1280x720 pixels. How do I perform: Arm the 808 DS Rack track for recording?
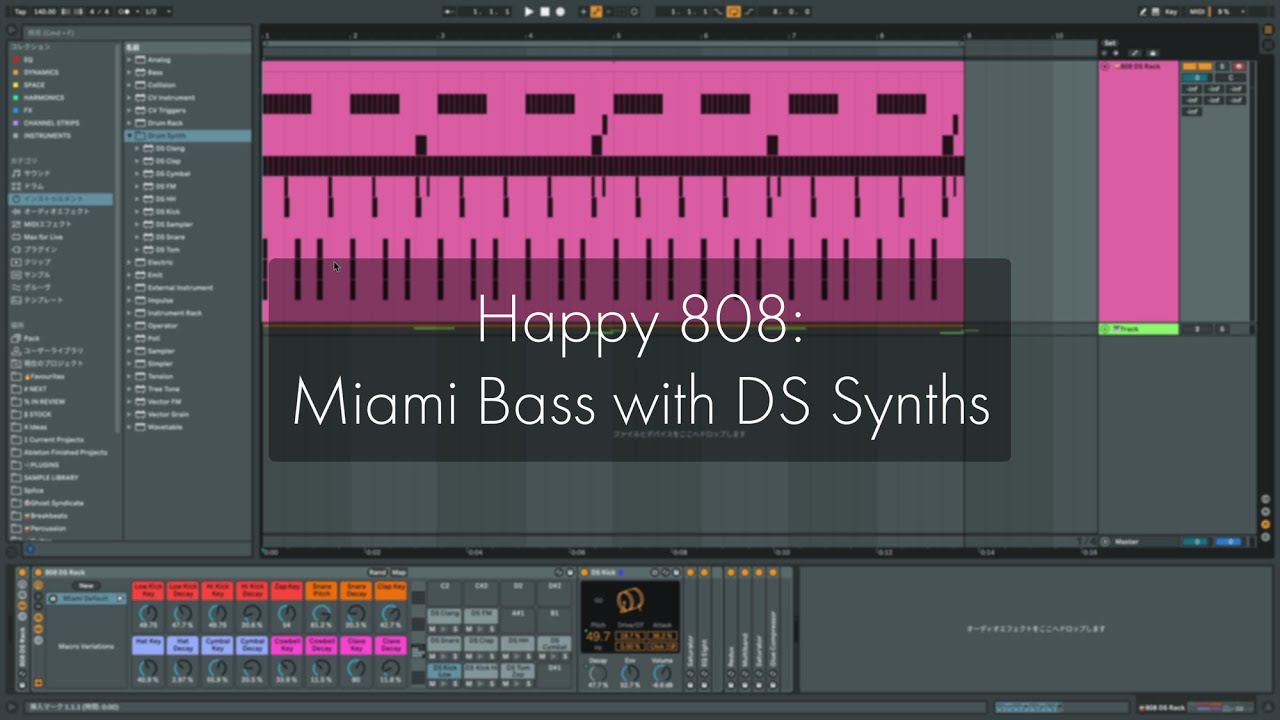[x=1238, y=67]
